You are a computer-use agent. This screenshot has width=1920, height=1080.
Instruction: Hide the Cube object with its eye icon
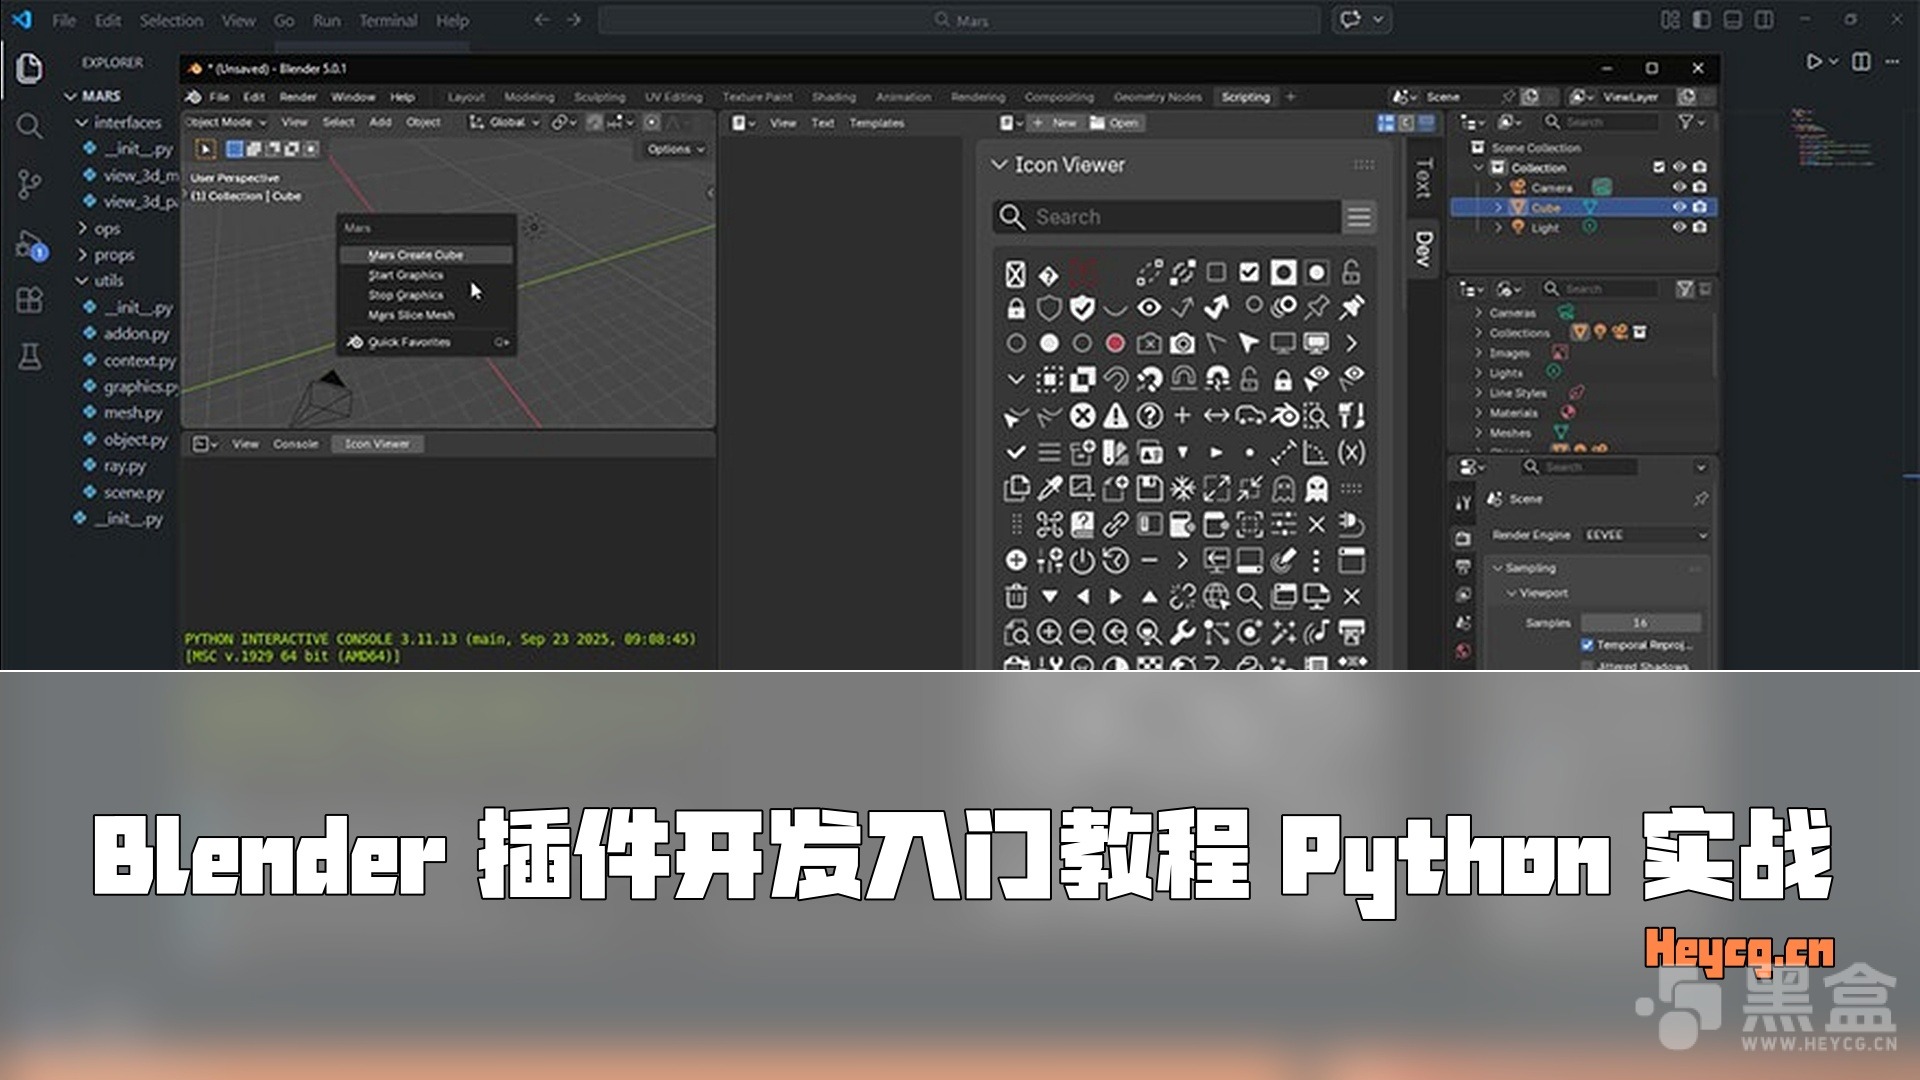point(1680,207)
